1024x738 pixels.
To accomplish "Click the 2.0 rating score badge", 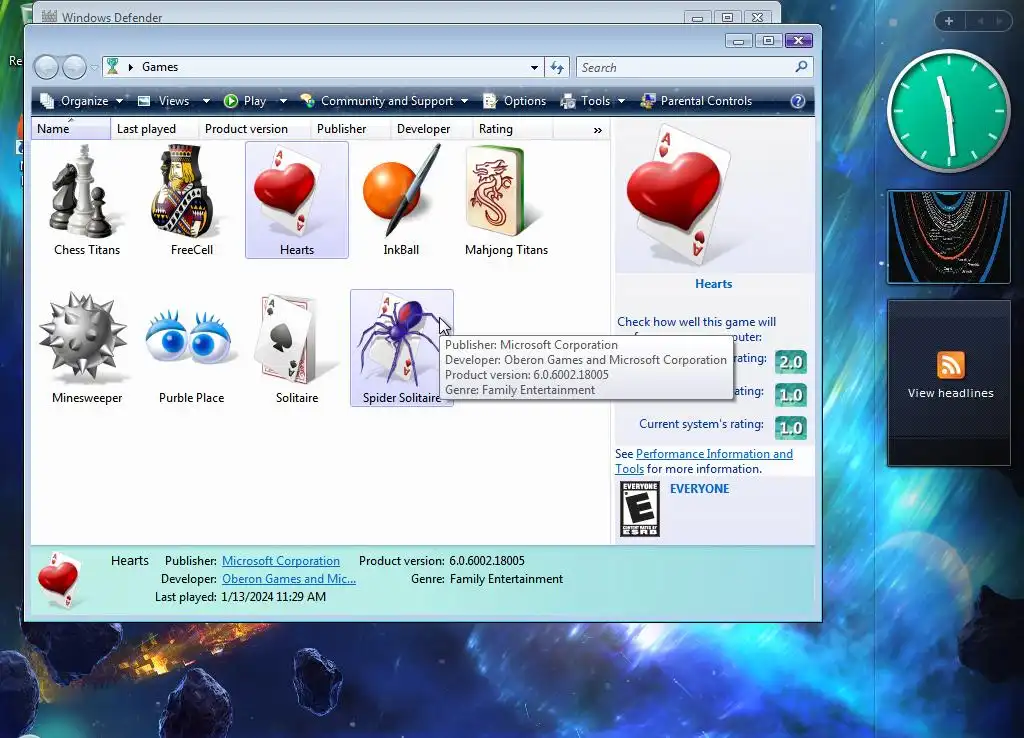I will point(791,362).
